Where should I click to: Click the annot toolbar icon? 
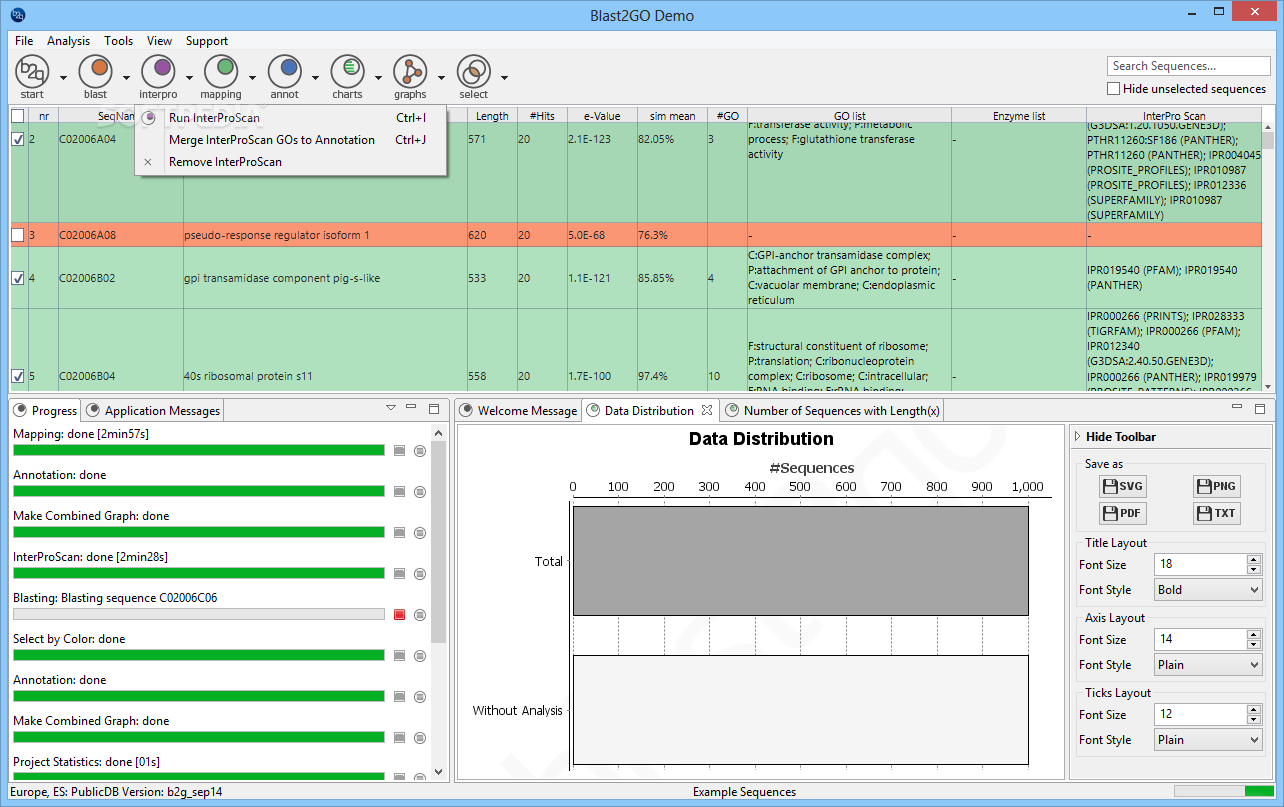[284, 71]
